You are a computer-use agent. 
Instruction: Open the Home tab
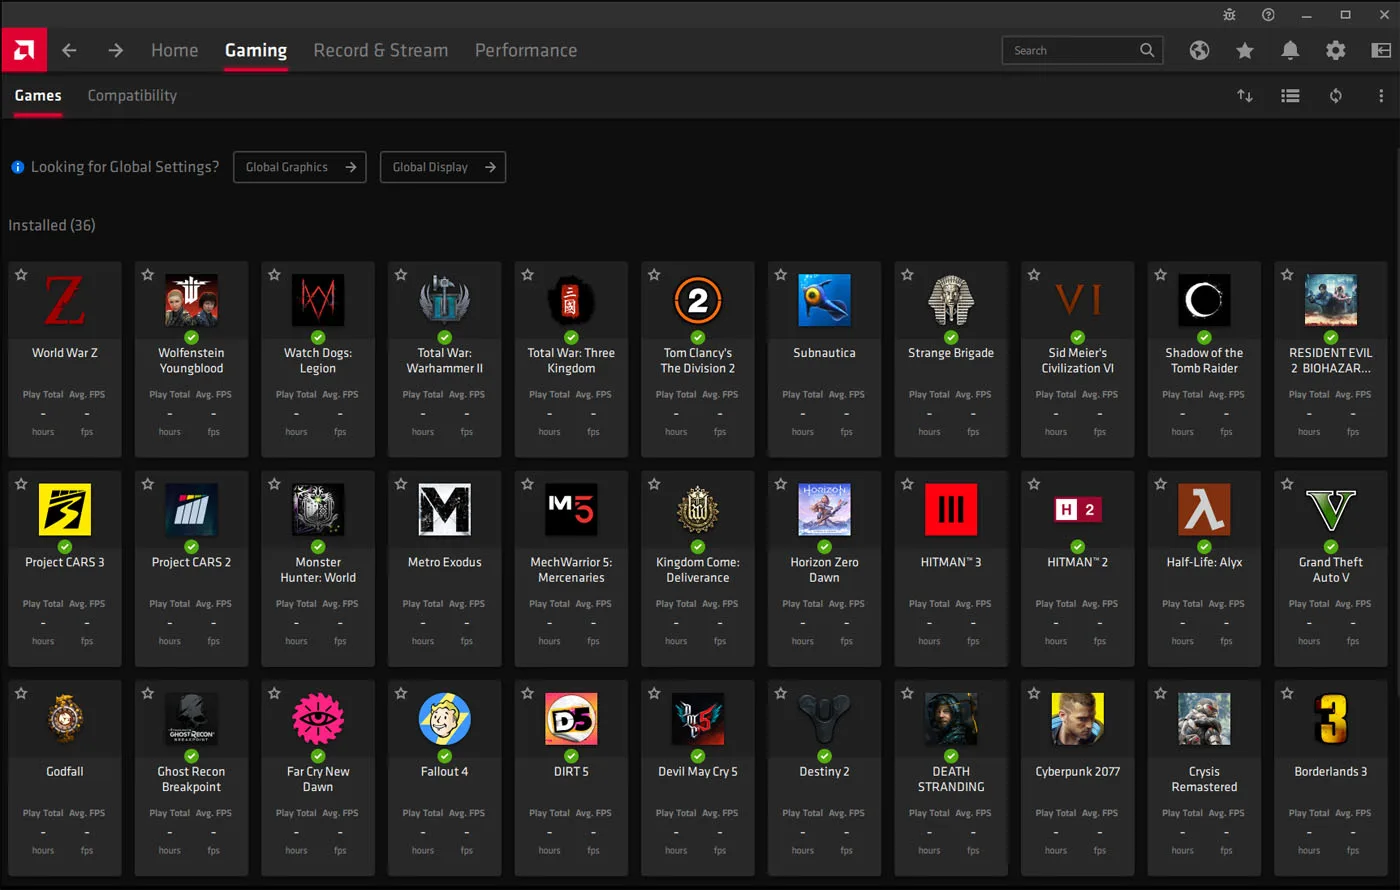point(174,50)
